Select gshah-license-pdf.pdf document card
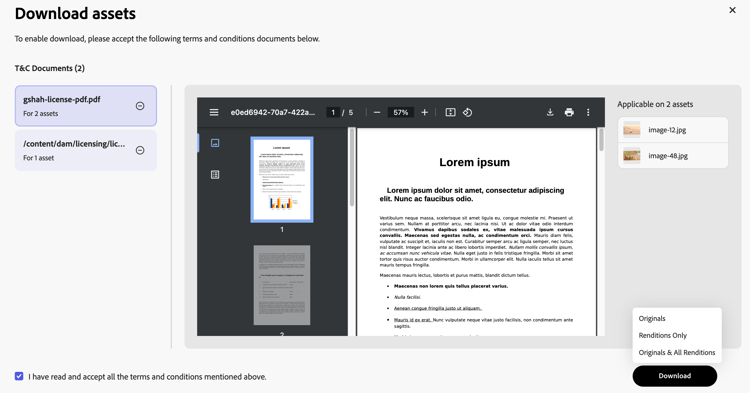The height and width of the screenshot is (393, 750). coord(86,106)
